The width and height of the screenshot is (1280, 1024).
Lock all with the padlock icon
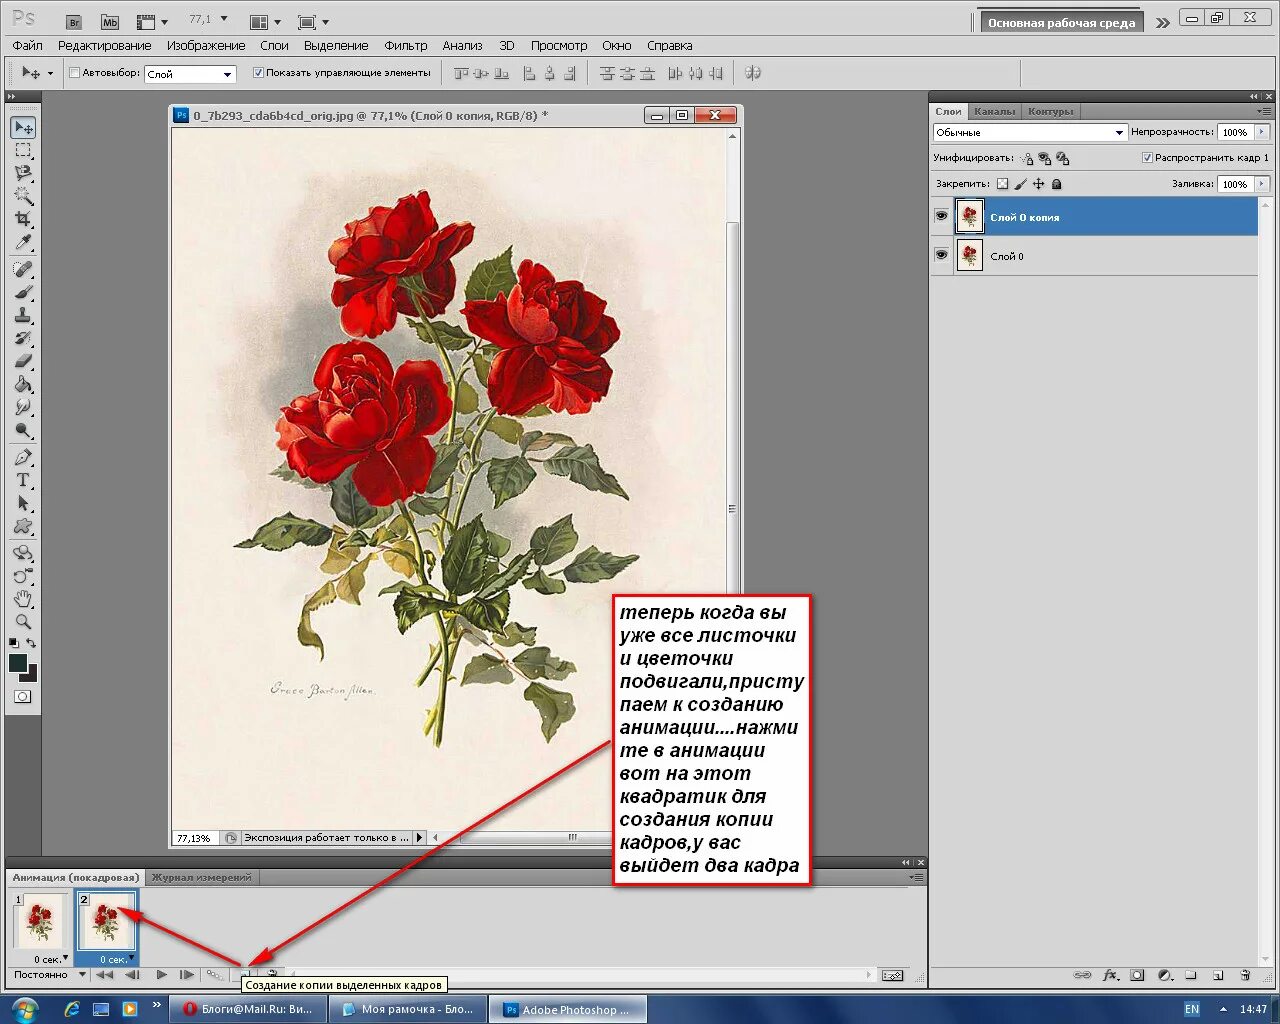point(1056,184)
